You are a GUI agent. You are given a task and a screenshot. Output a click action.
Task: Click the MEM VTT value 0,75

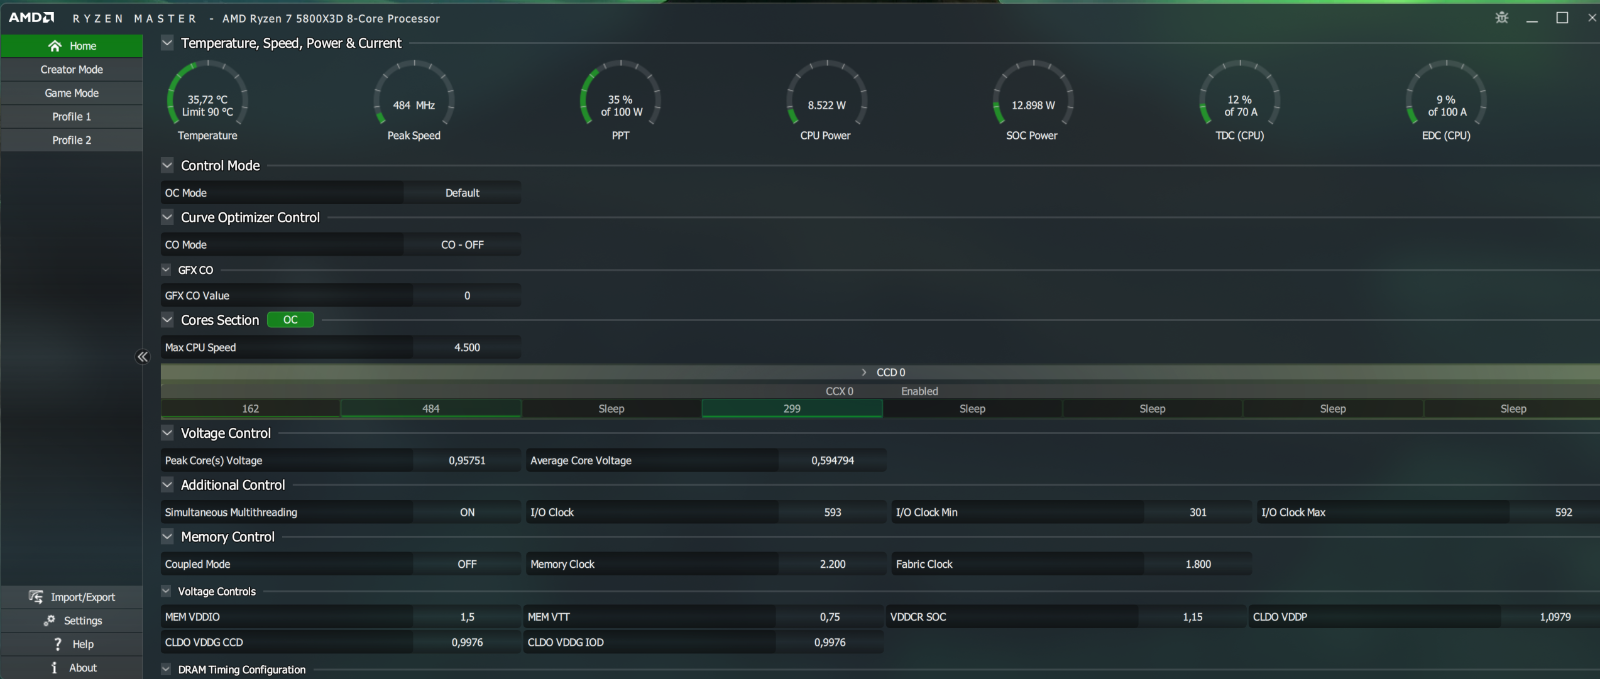coord(829,617)
